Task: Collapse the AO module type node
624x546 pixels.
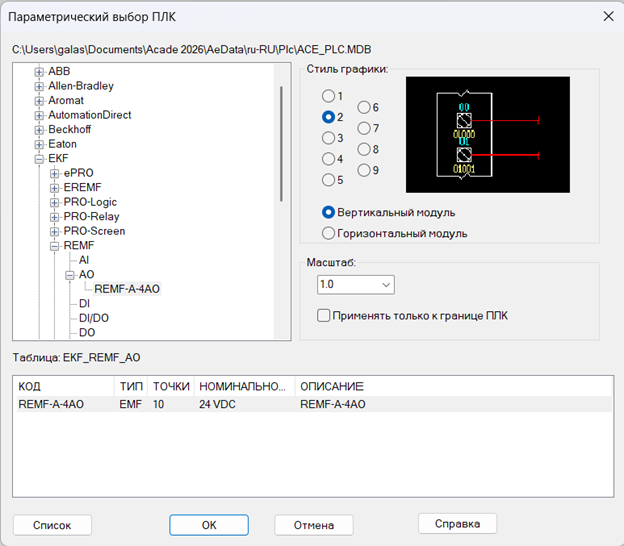Action: (70, 275)
